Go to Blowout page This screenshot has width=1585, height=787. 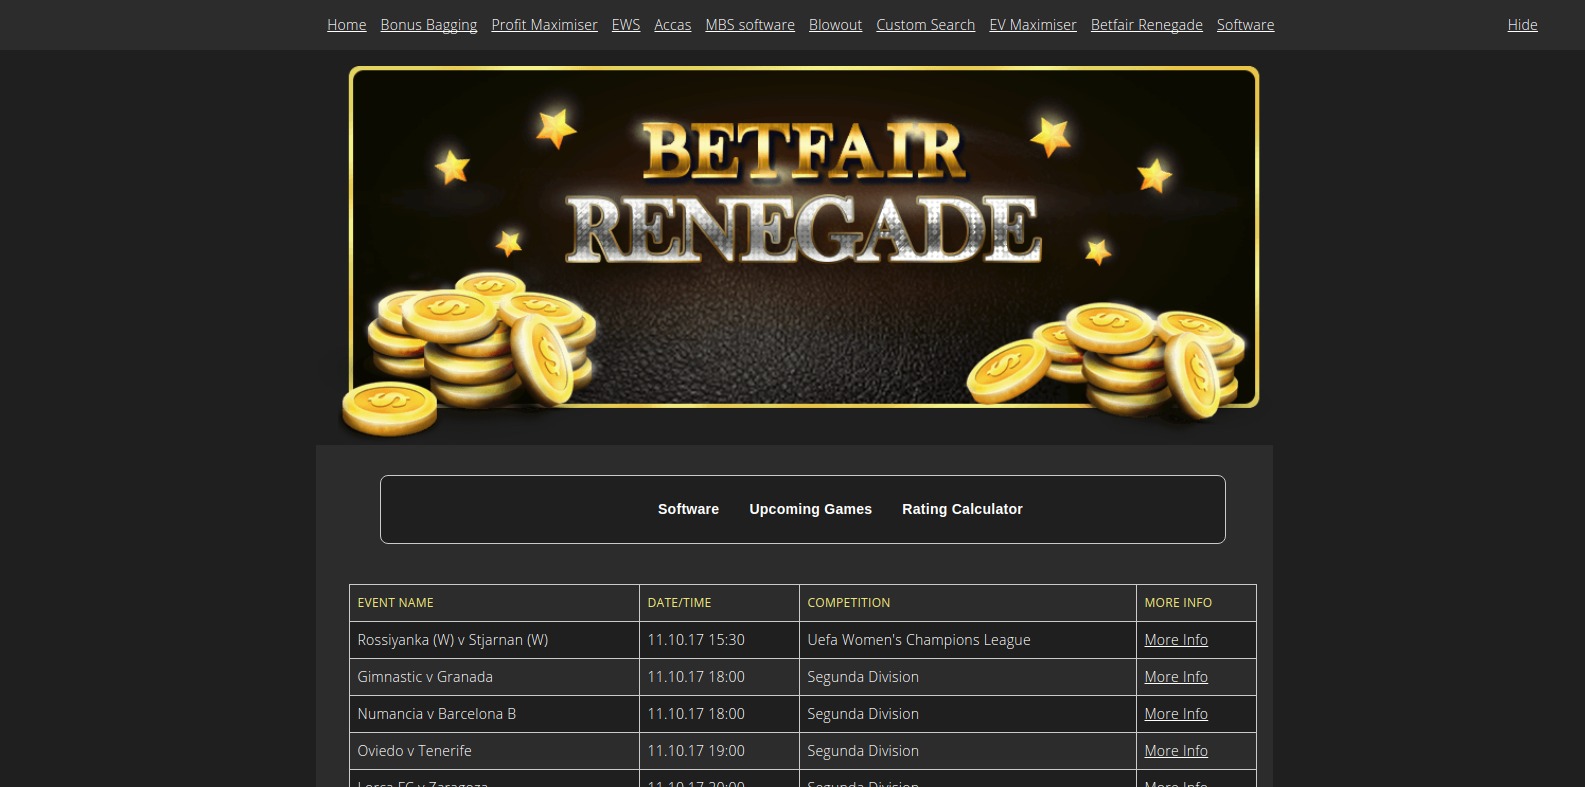835,25
